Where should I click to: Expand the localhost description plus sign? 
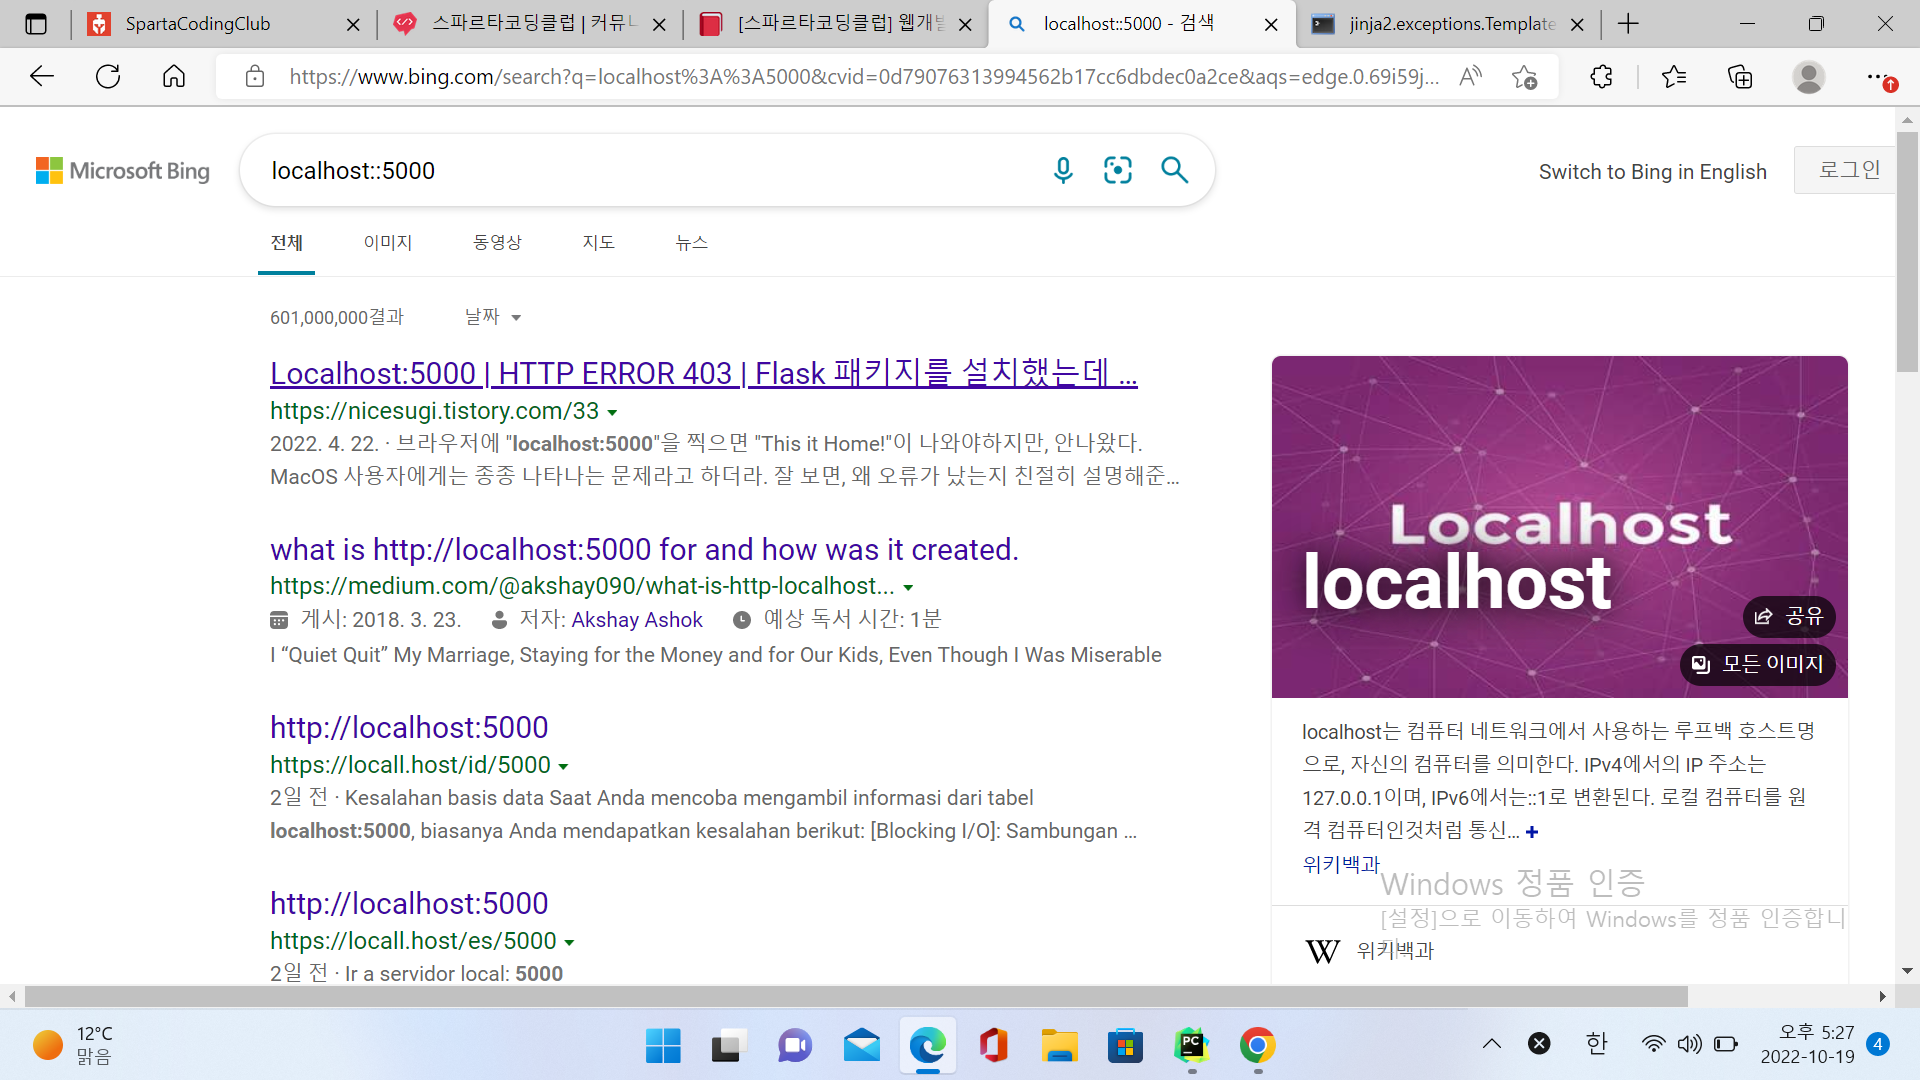(x=1531, y=832)
